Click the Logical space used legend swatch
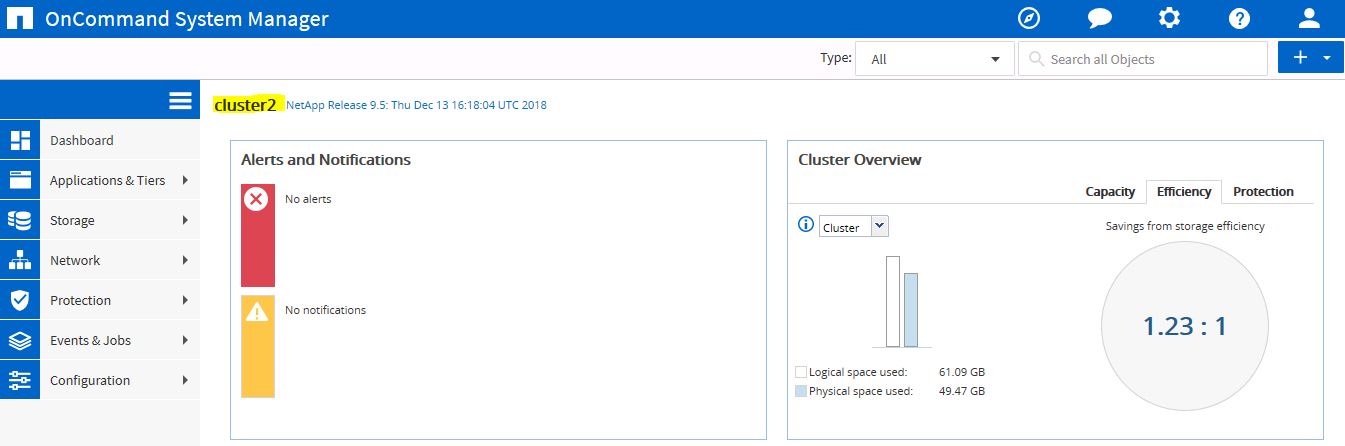 801,372
